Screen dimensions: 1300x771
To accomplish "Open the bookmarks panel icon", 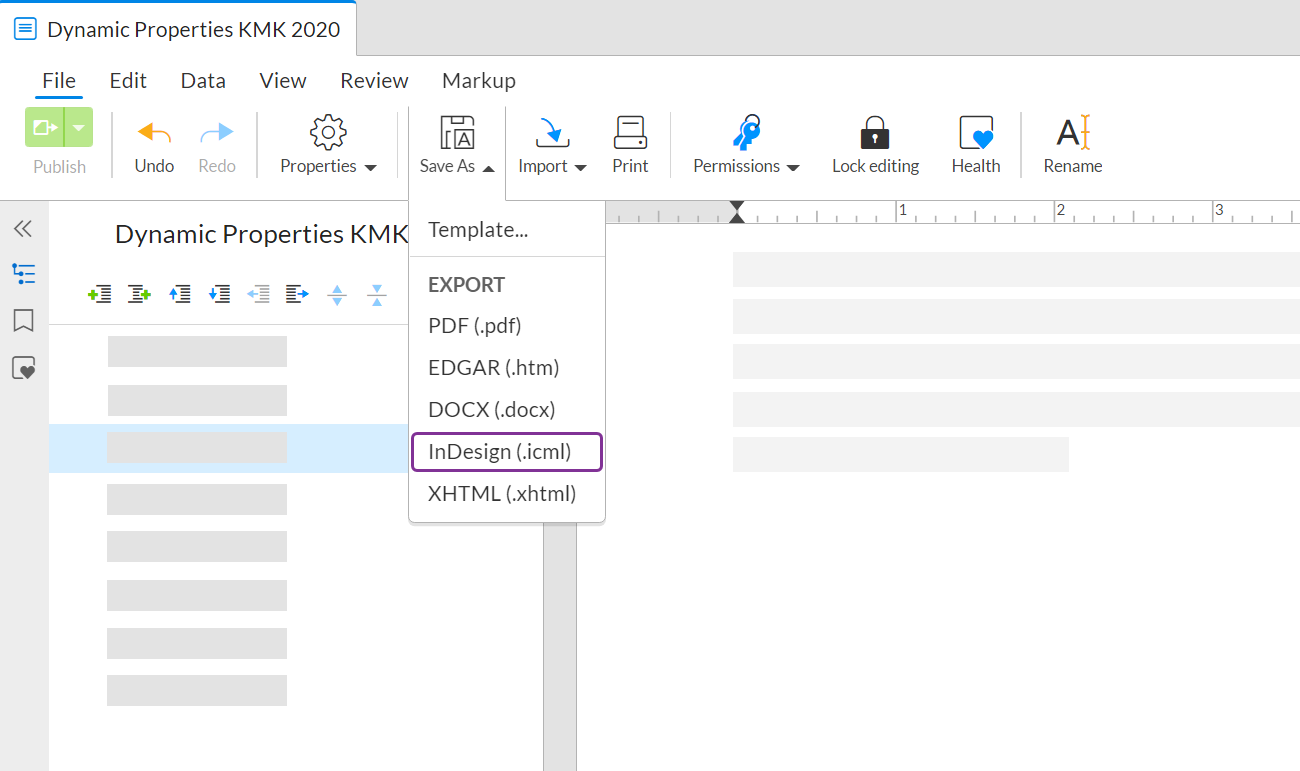I will click(x=23, y=321).
